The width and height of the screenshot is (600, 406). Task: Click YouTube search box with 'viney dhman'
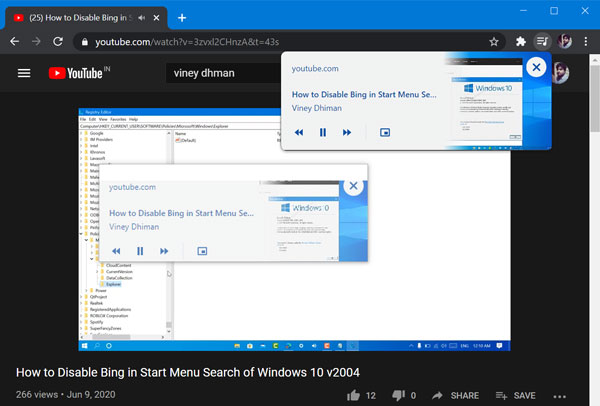pyautogui.click(x=224, y=73)
